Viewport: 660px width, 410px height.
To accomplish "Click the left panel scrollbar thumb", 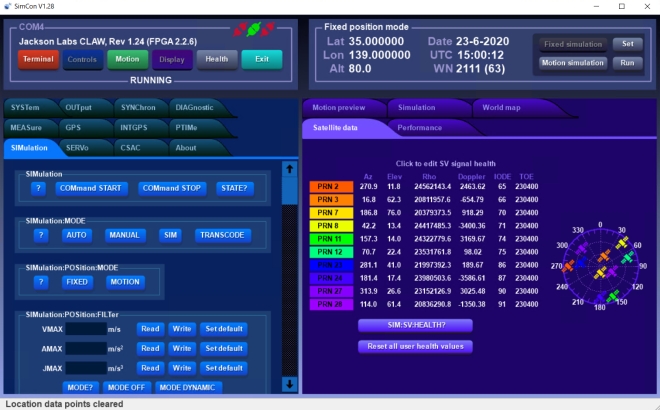I will (x=290, y=192).
